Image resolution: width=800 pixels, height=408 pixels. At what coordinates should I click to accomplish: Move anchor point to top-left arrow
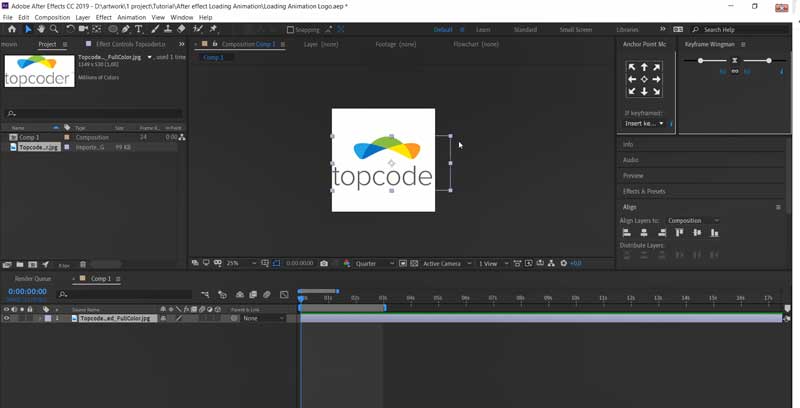(632, 67)
